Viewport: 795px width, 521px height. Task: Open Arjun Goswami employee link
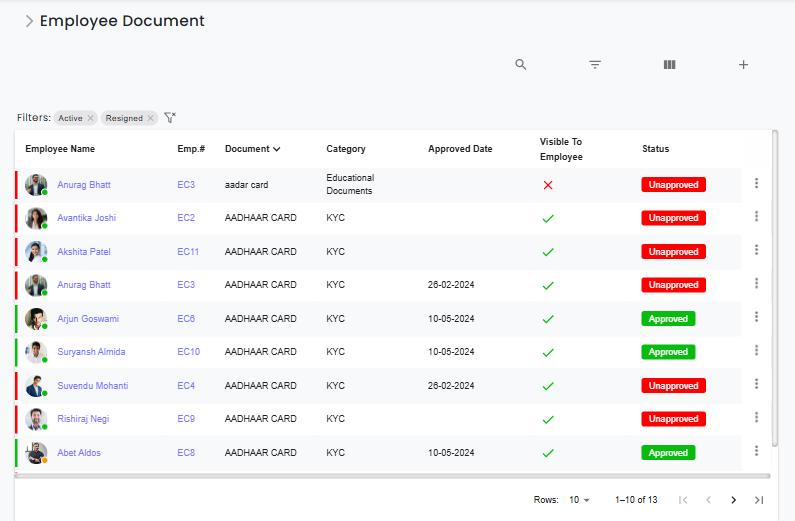coord(88,319)
